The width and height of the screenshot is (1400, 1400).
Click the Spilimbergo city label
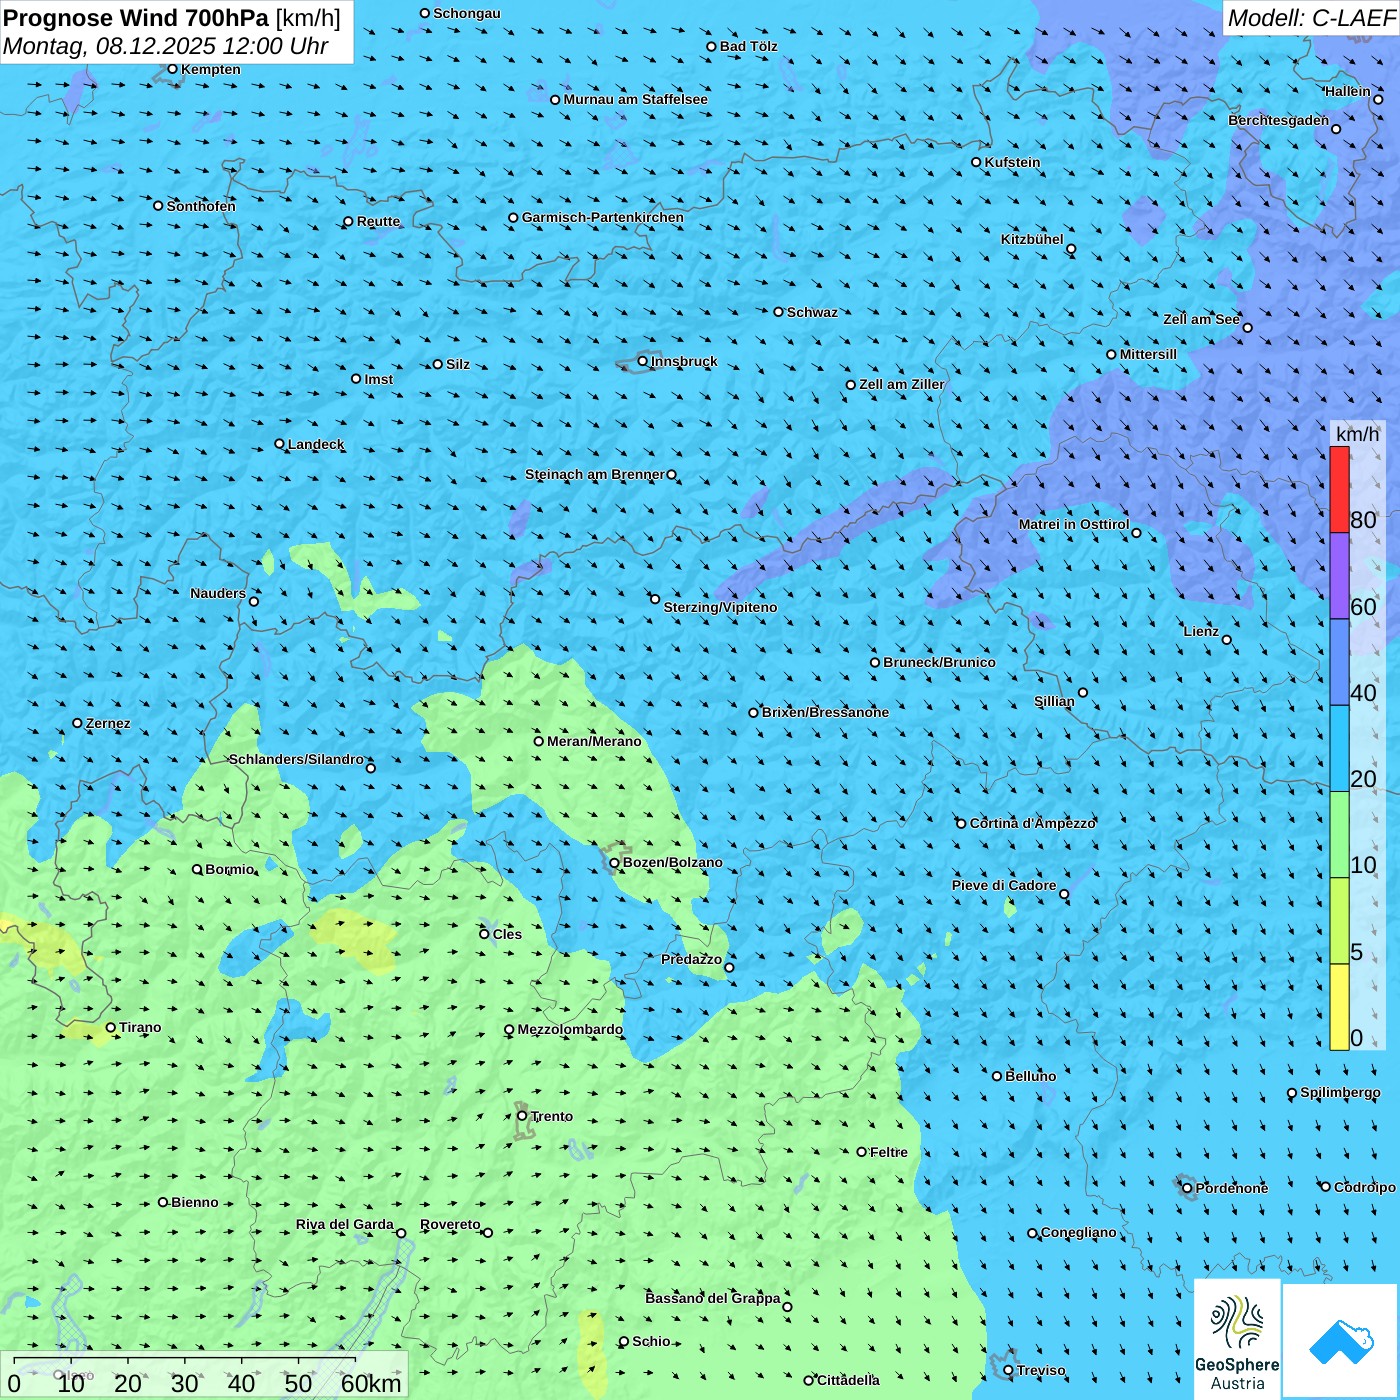pyautogui.click(x=1340, y=1092)
